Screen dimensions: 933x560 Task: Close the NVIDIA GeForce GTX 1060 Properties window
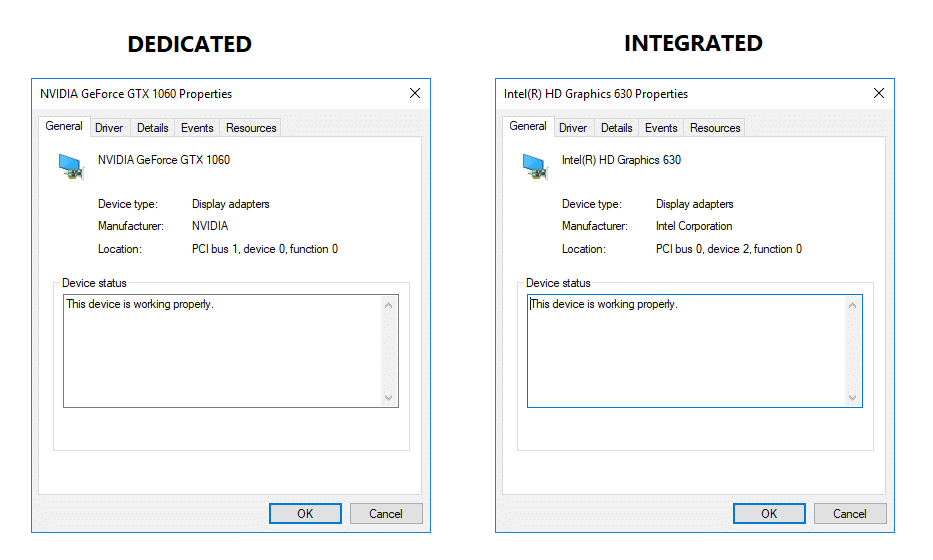pyautogui.click(x=415, y=93)
